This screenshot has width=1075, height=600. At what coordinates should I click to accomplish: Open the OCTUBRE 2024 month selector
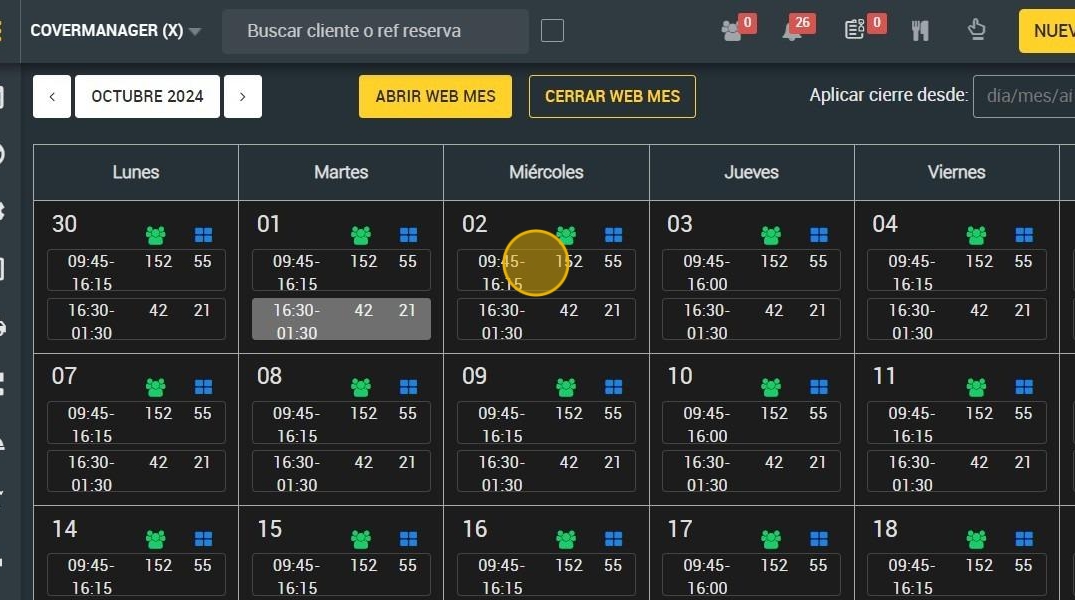147,97
